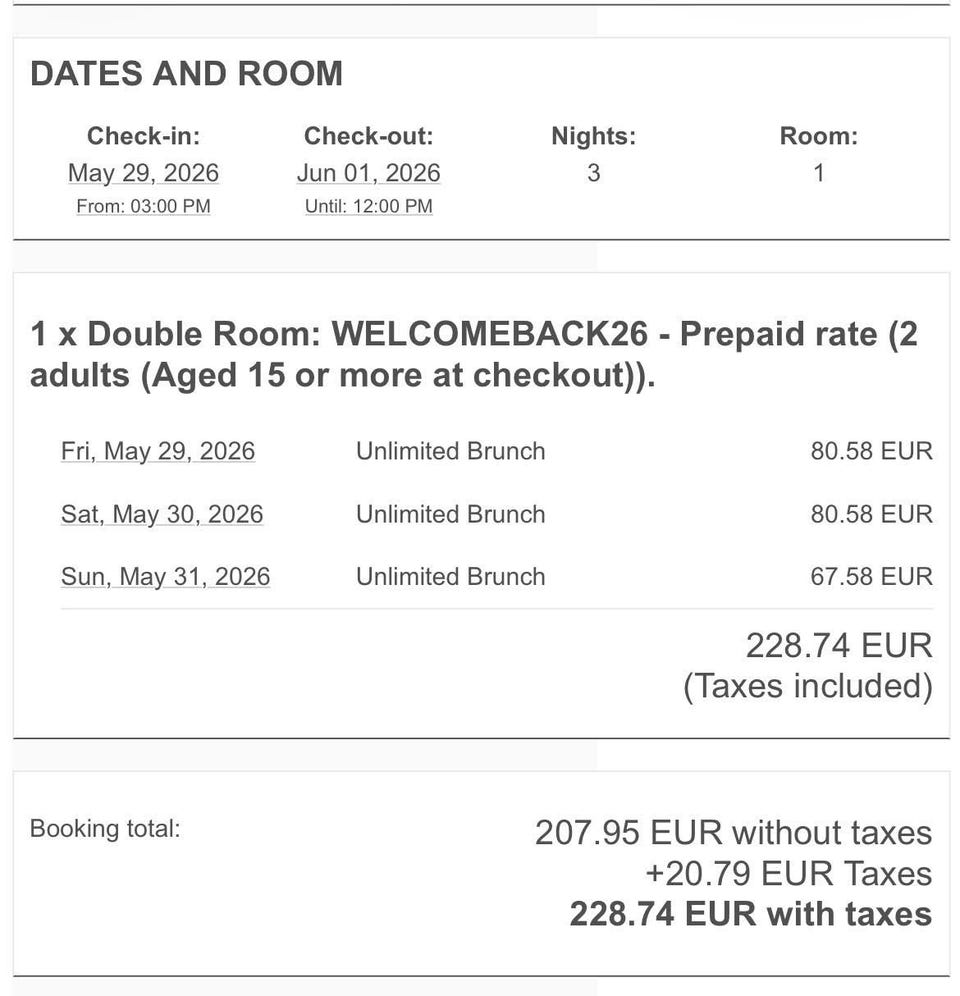Click the +20.79 EUR Taxes line
The image size is (960, 996).
pos(789,873)
